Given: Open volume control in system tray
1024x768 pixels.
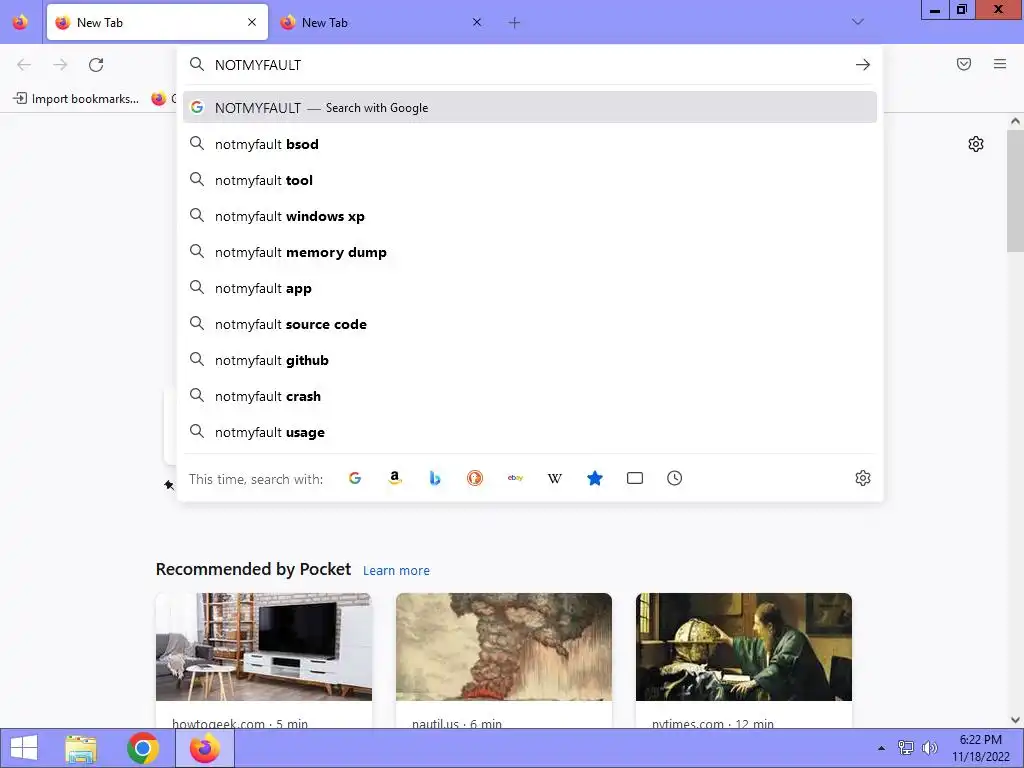Looking at the screenshot, I should [929, 748].
